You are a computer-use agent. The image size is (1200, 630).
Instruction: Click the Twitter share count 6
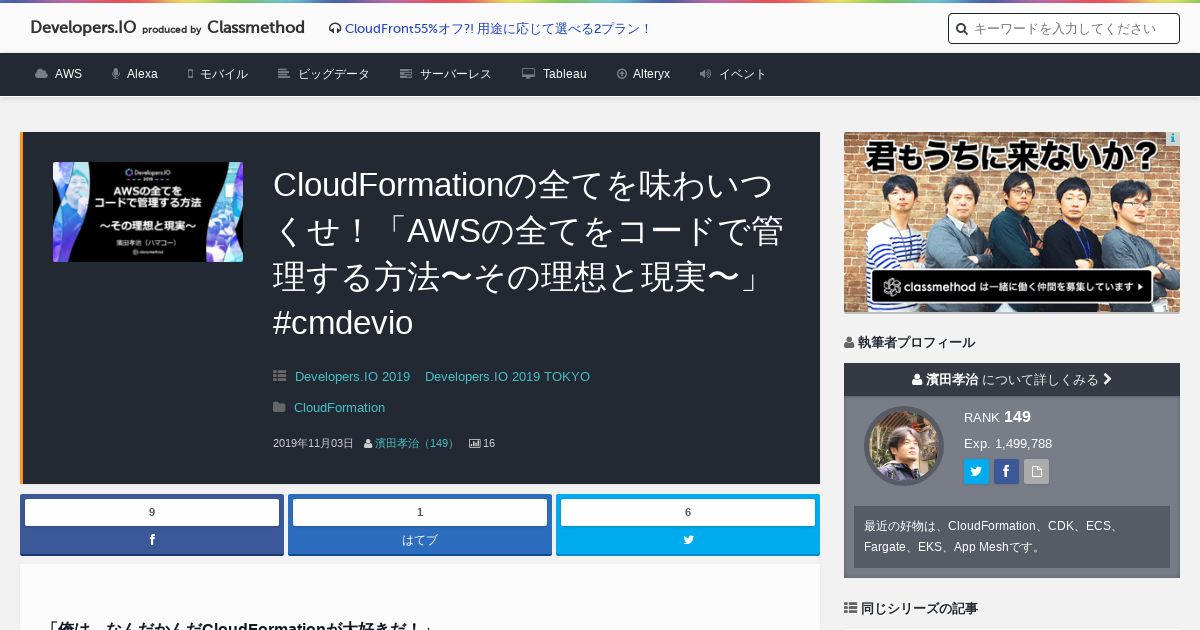coord(688,512)
